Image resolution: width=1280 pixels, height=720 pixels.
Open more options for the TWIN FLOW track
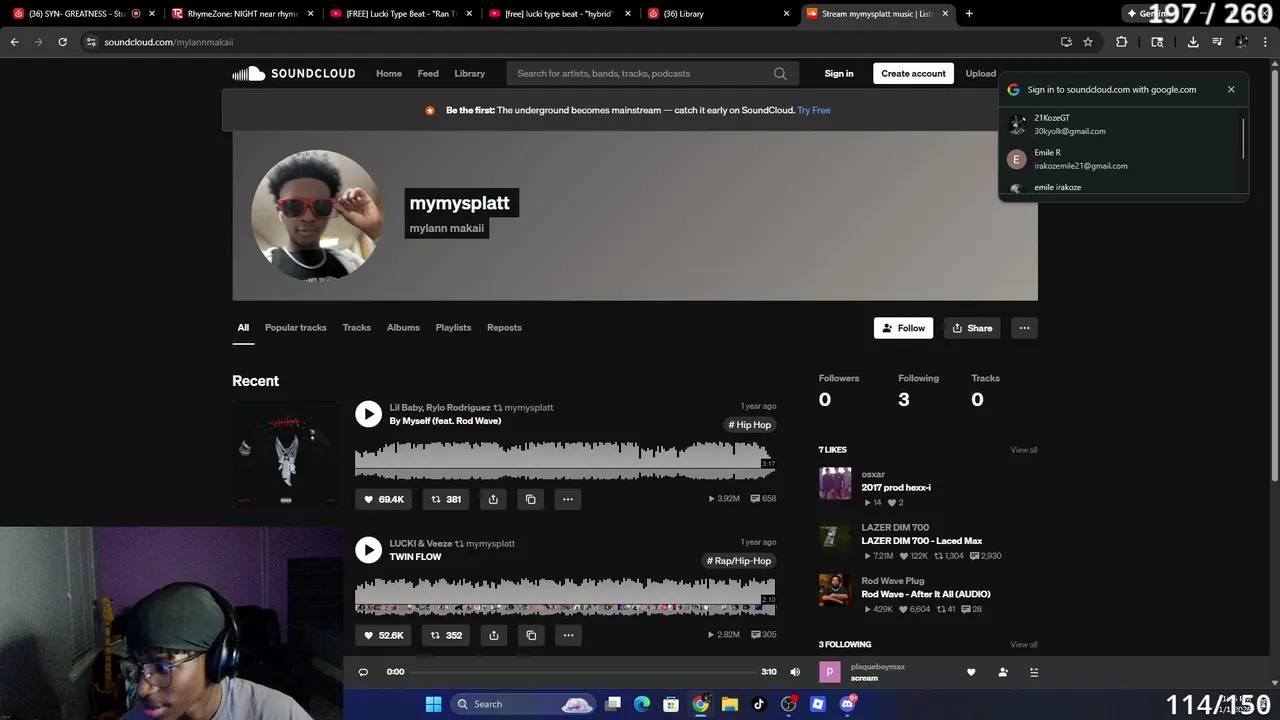568,635
